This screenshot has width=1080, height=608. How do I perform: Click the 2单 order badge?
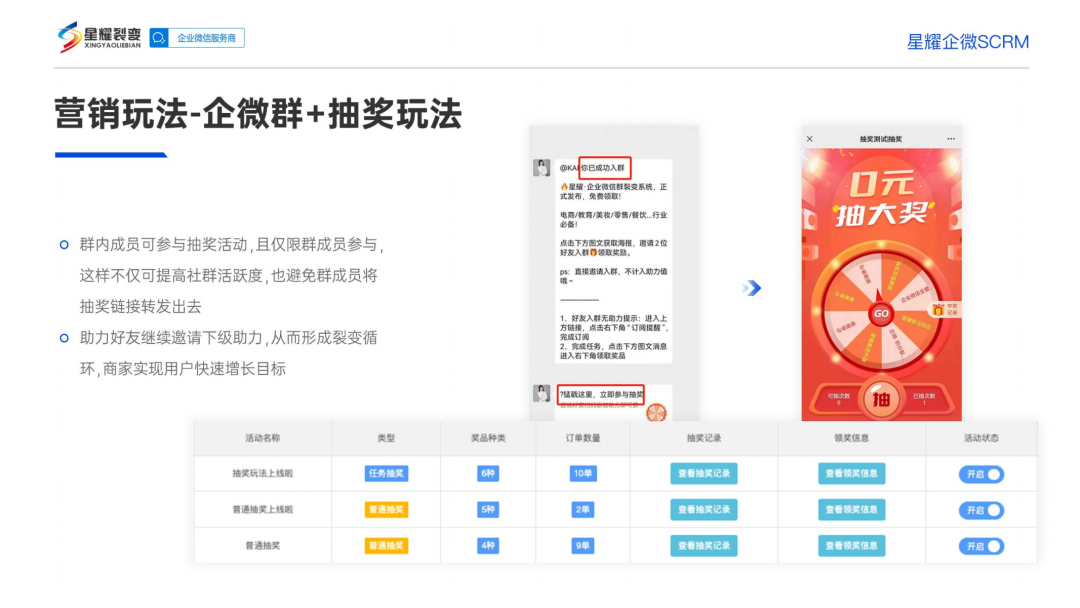coord(583,510)
